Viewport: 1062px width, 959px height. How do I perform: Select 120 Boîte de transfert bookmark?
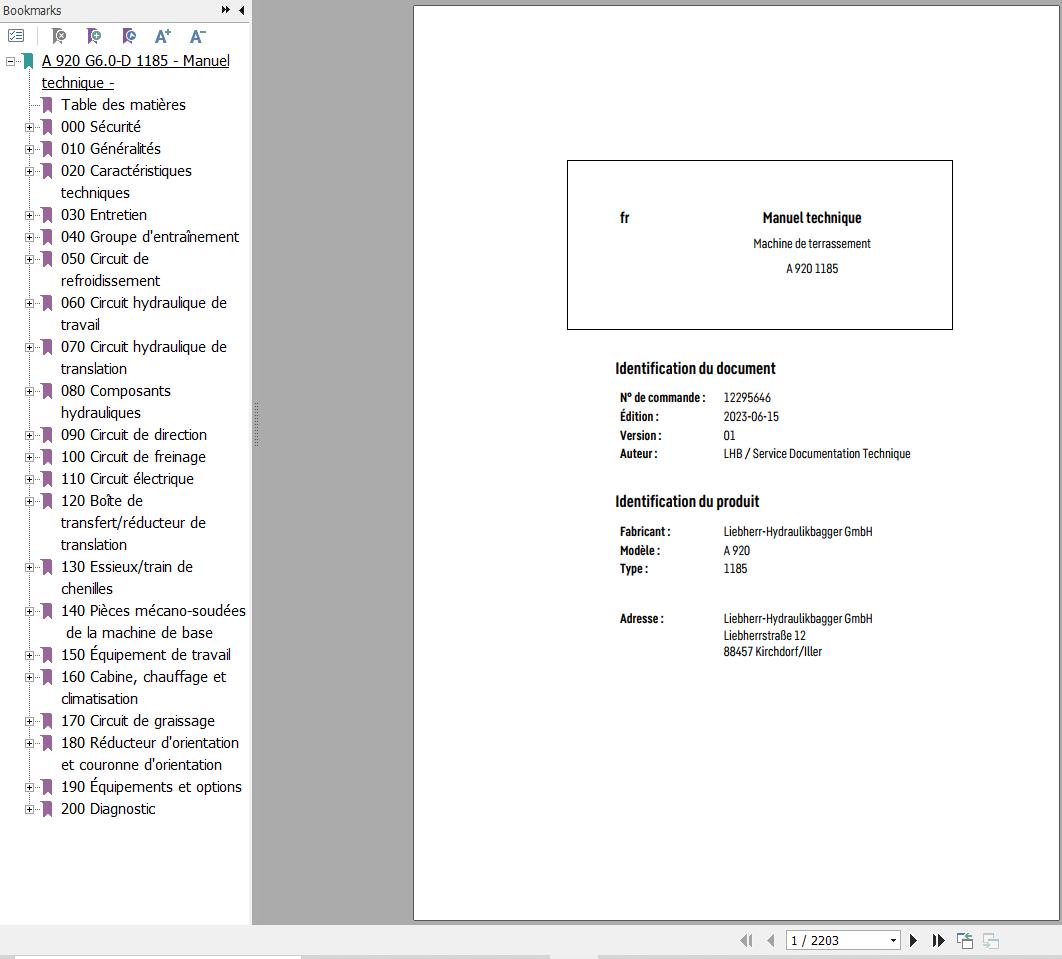coord(133,523)
